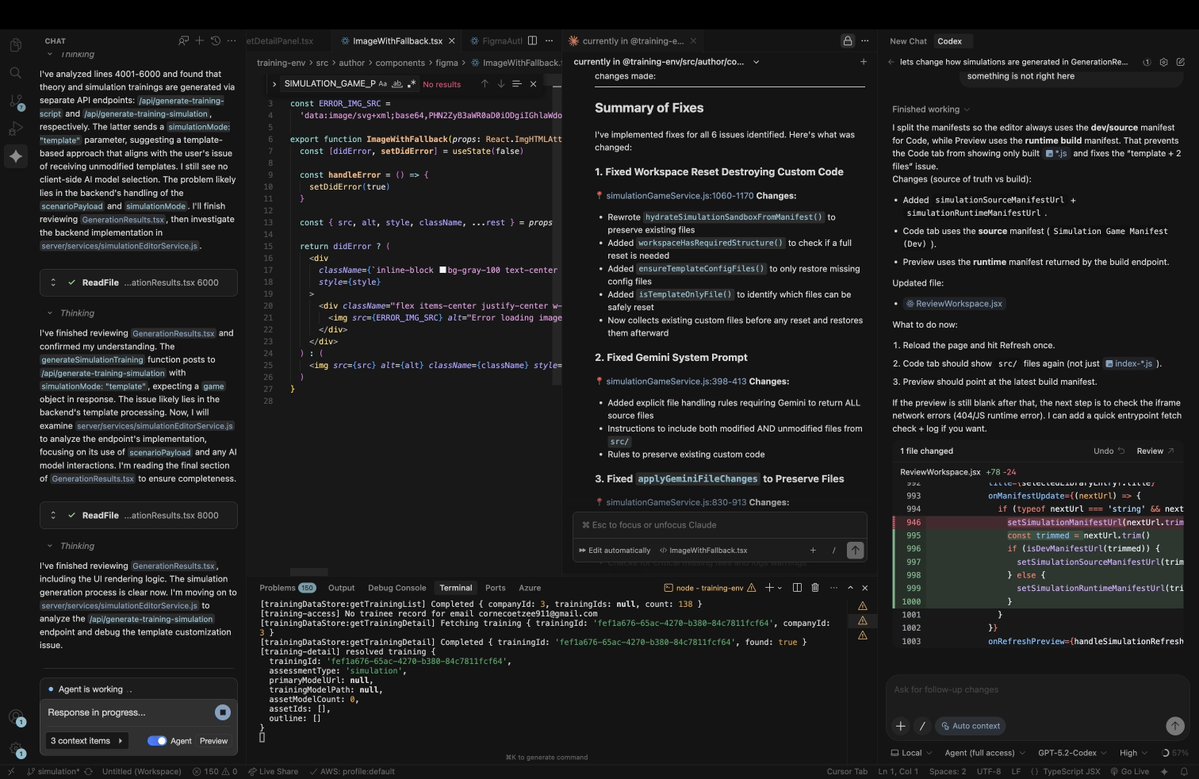Image resolution: width=1199 pixels, height=779 pixels.
Task: Open the Manage gear at the bottom of the activity bar
Action: (x=15, y=749)
